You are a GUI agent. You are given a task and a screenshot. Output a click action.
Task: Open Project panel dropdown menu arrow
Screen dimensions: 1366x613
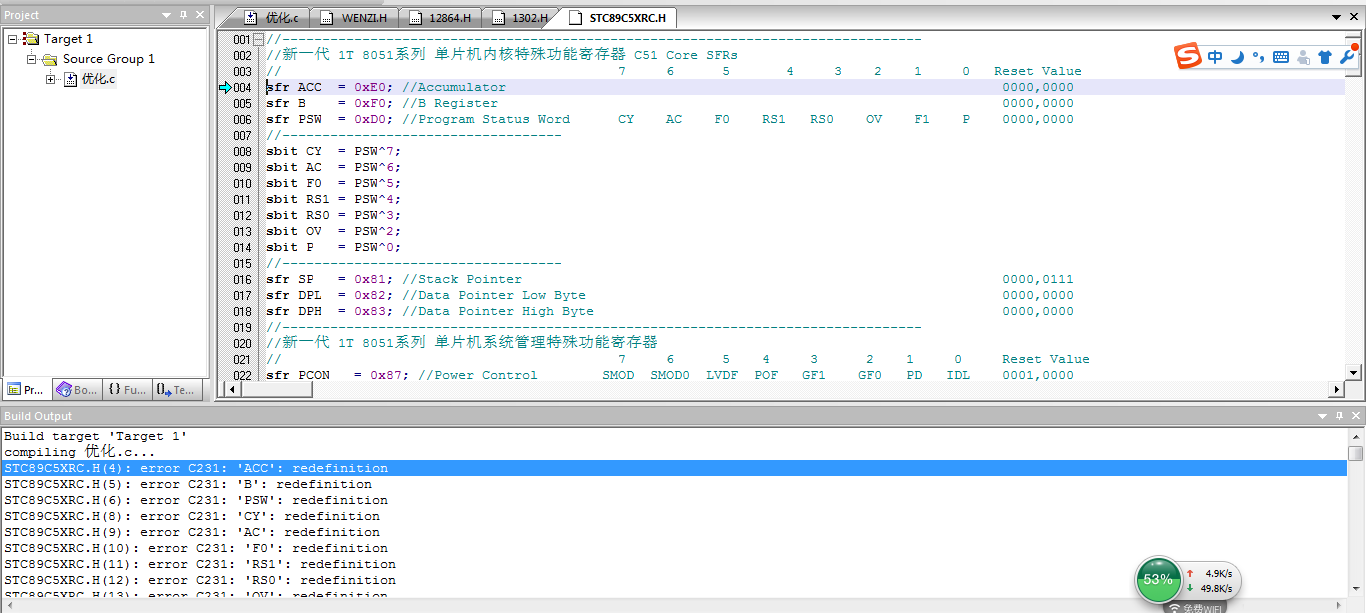click(166, 15)
